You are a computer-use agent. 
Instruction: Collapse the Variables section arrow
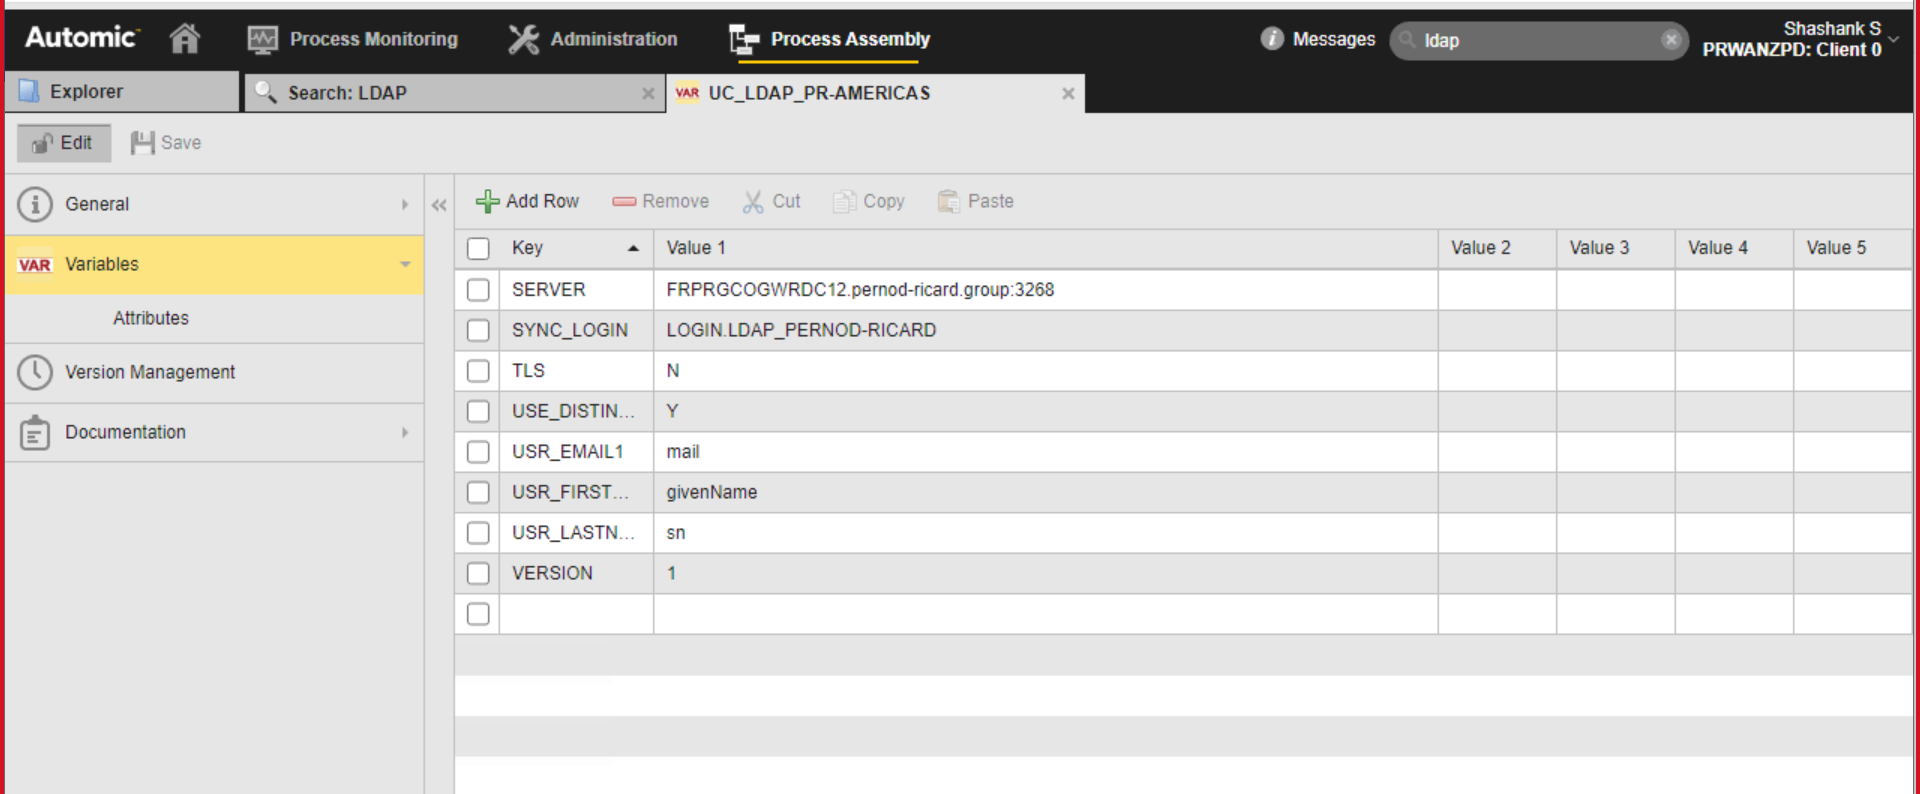point(405,265)
